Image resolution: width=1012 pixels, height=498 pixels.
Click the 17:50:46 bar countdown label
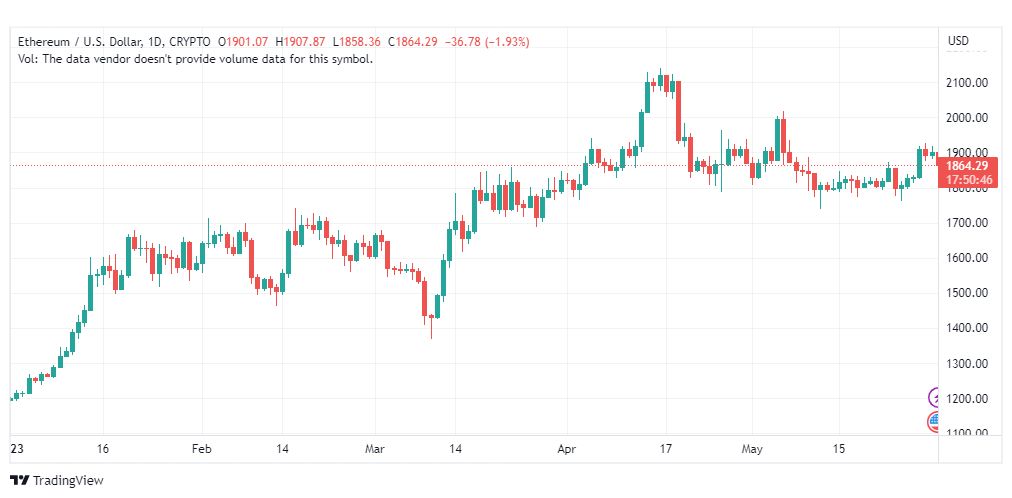point(966,180)
